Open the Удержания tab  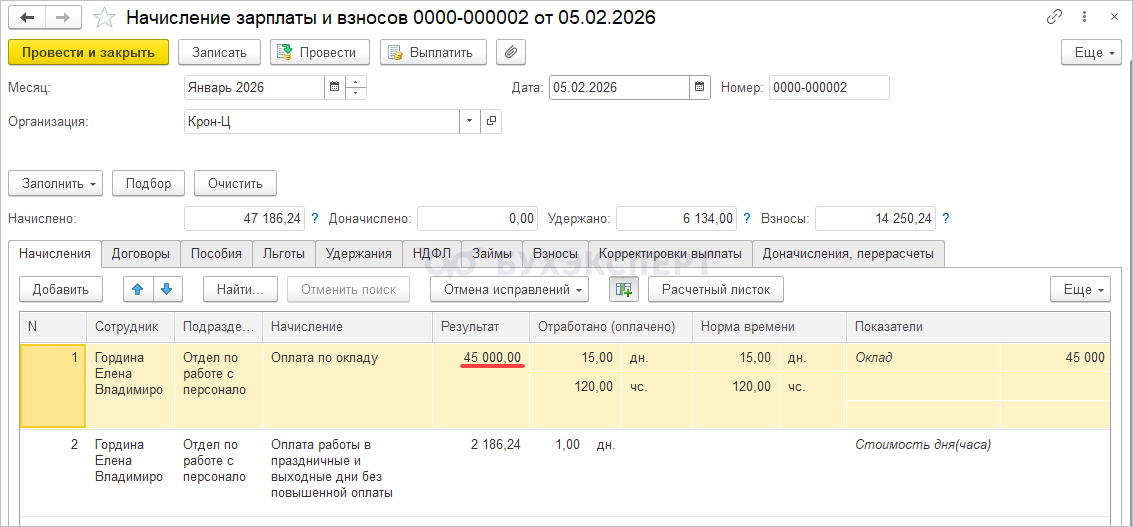click(359, 254)
